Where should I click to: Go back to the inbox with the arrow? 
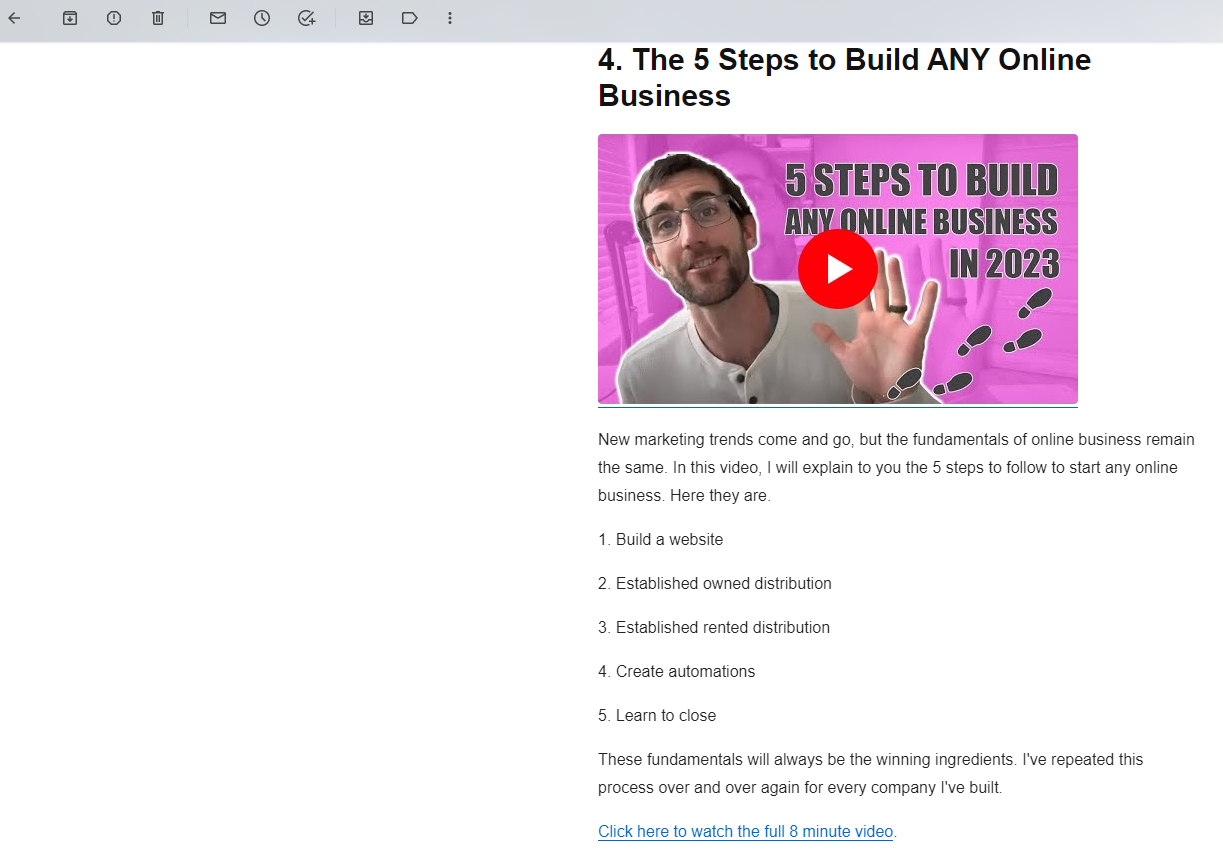(14, 18)
